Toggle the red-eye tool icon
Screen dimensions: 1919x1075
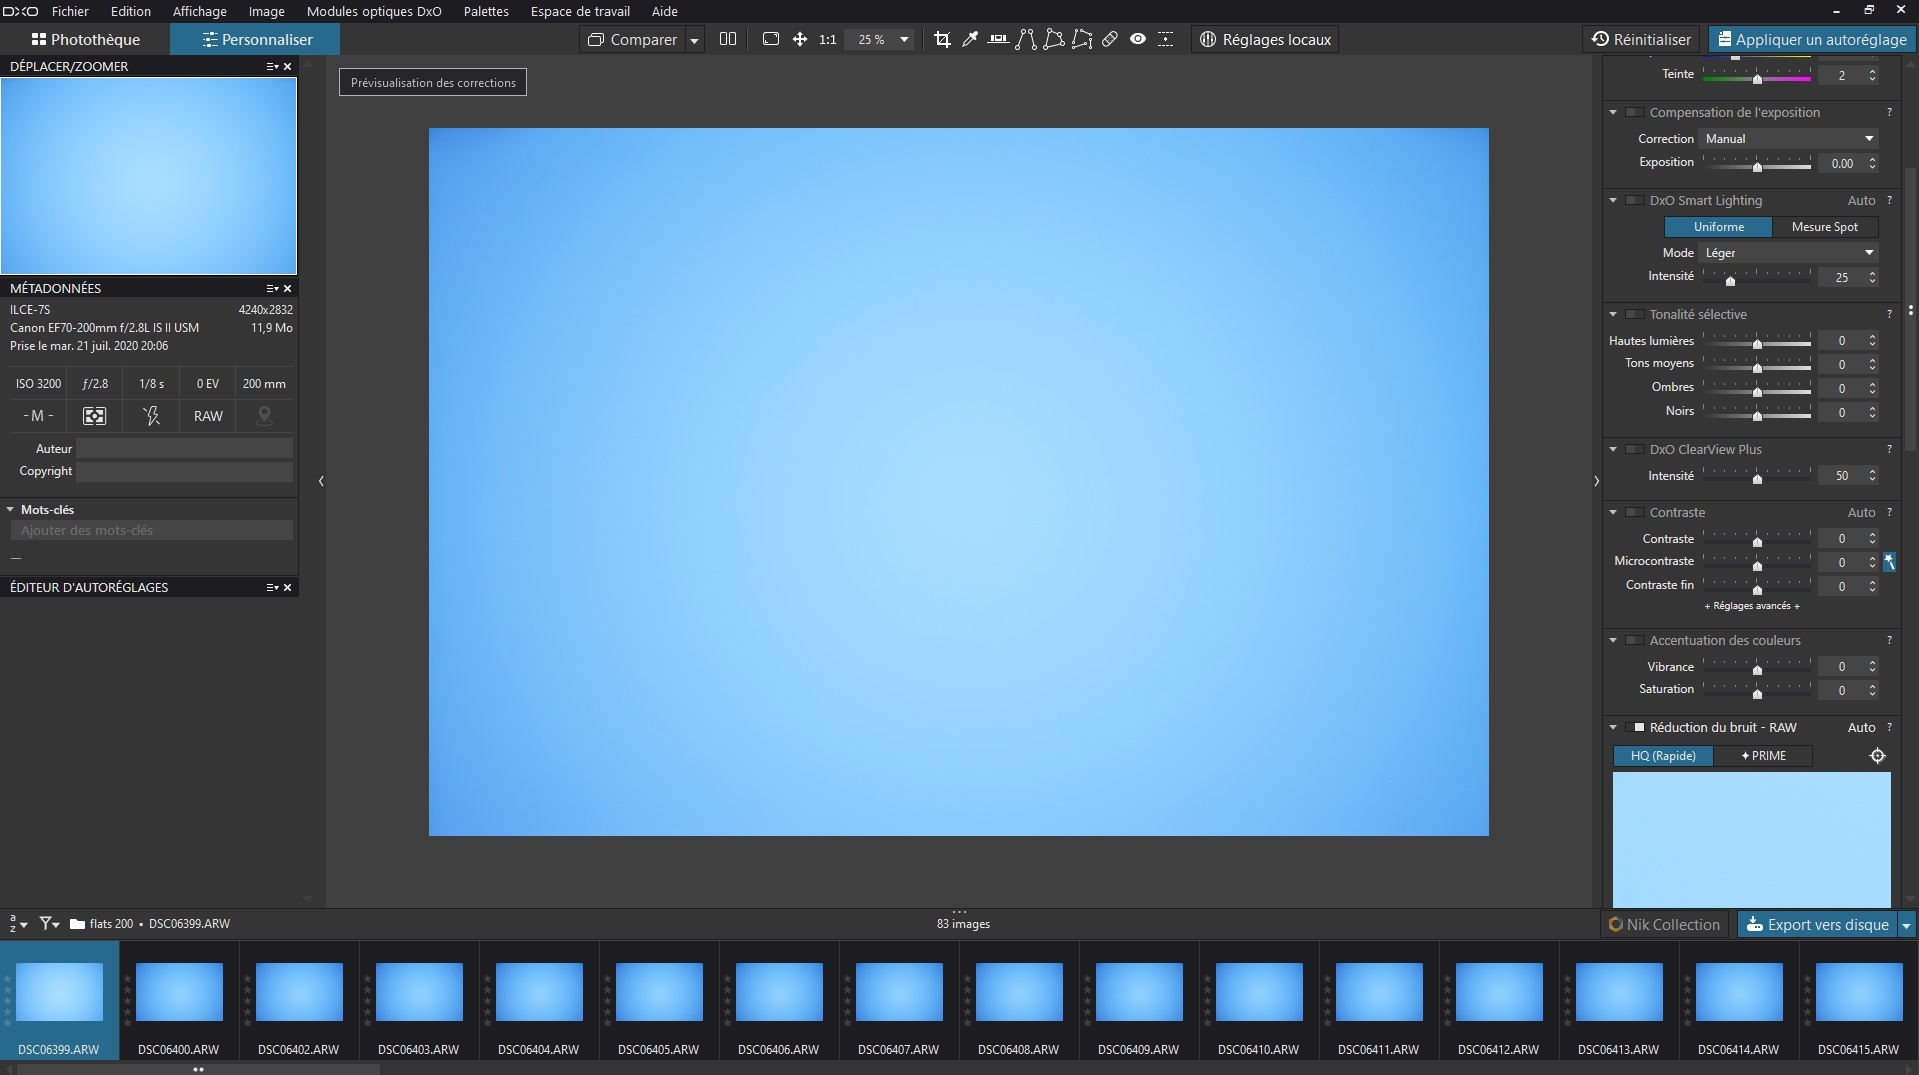click(x=1138, y=39)
